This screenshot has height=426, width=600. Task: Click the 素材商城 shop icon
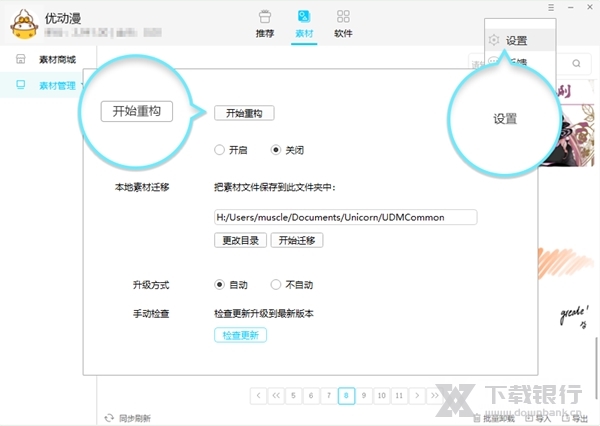[x=20, y=59]
